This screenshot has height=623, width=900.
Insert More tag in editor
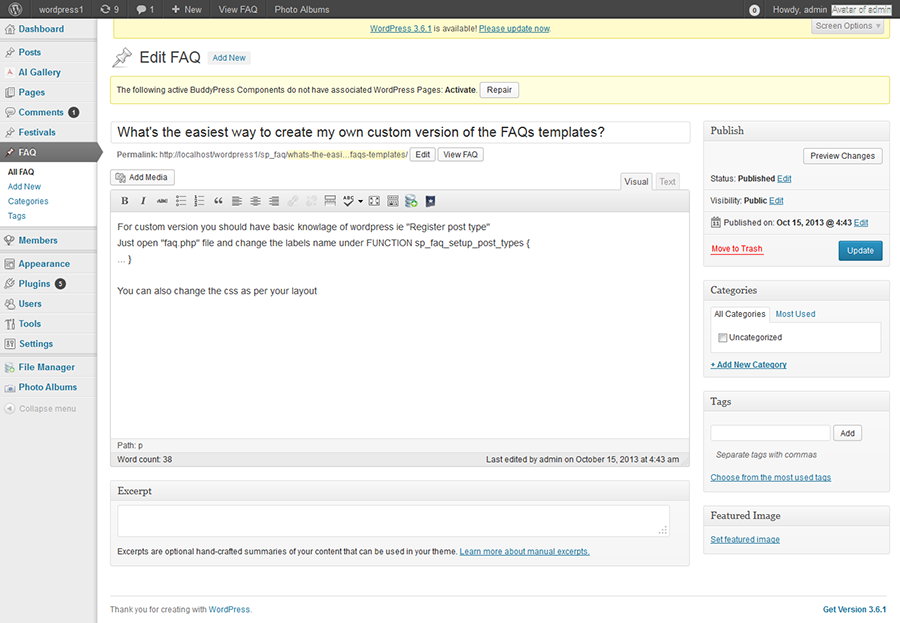[x=330, y=201]
